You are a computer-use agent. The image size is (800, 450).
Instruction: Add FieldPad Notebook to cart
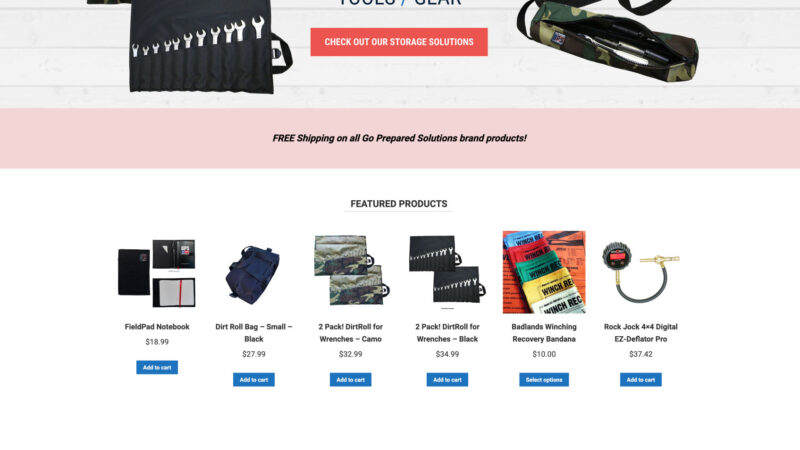[157, 367]
